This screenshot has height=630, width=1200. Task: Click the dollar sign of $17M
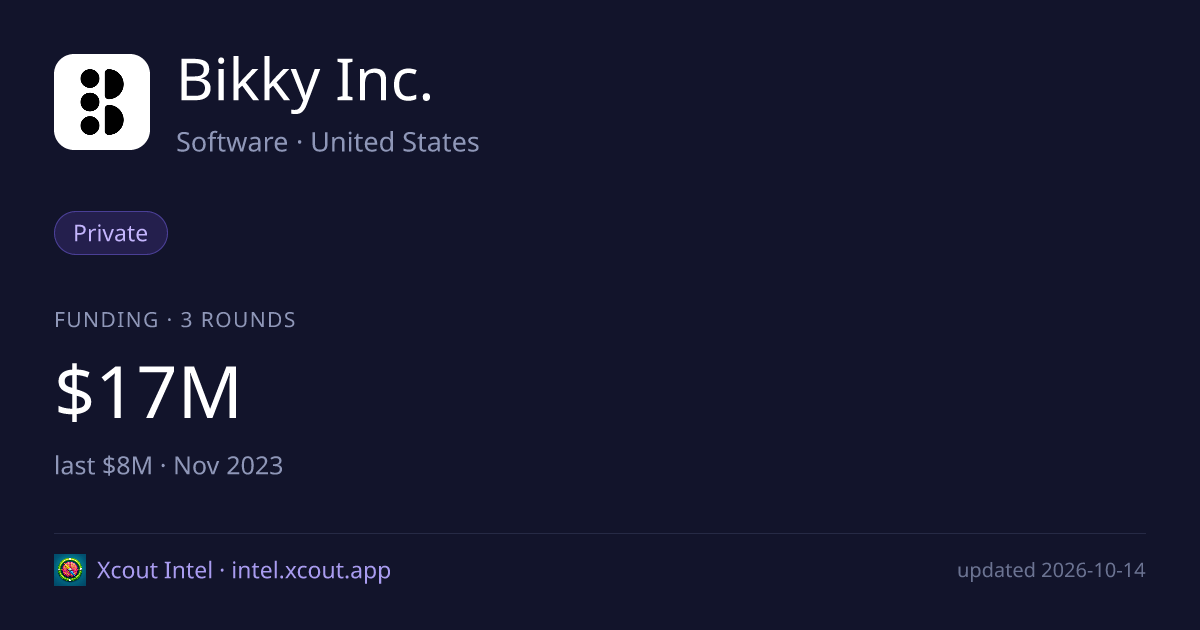[x=73, y=394]
